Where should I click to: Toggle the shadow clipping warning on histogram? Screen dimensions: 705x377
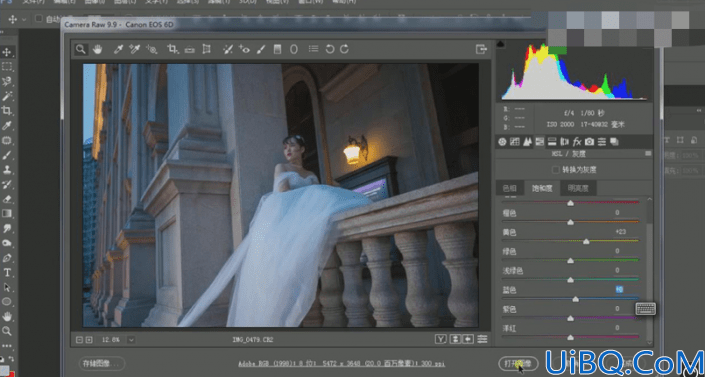click(x=501, y=45)
